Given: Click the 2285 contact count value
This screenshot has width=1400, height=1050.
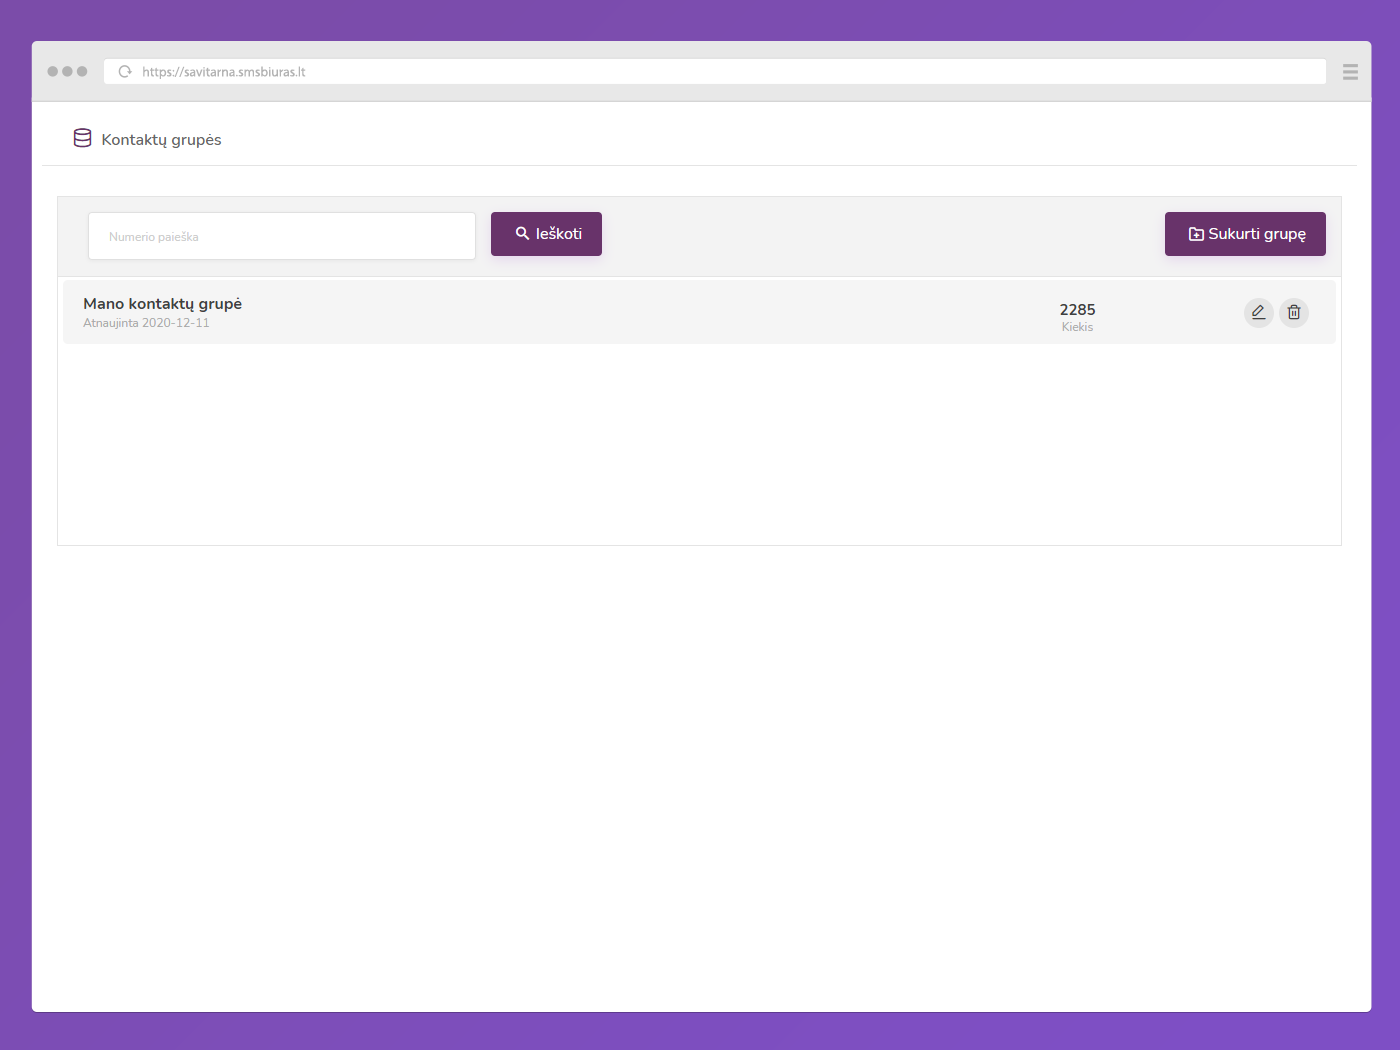Looking at the screenshot, I should [x=1077, y=310].
